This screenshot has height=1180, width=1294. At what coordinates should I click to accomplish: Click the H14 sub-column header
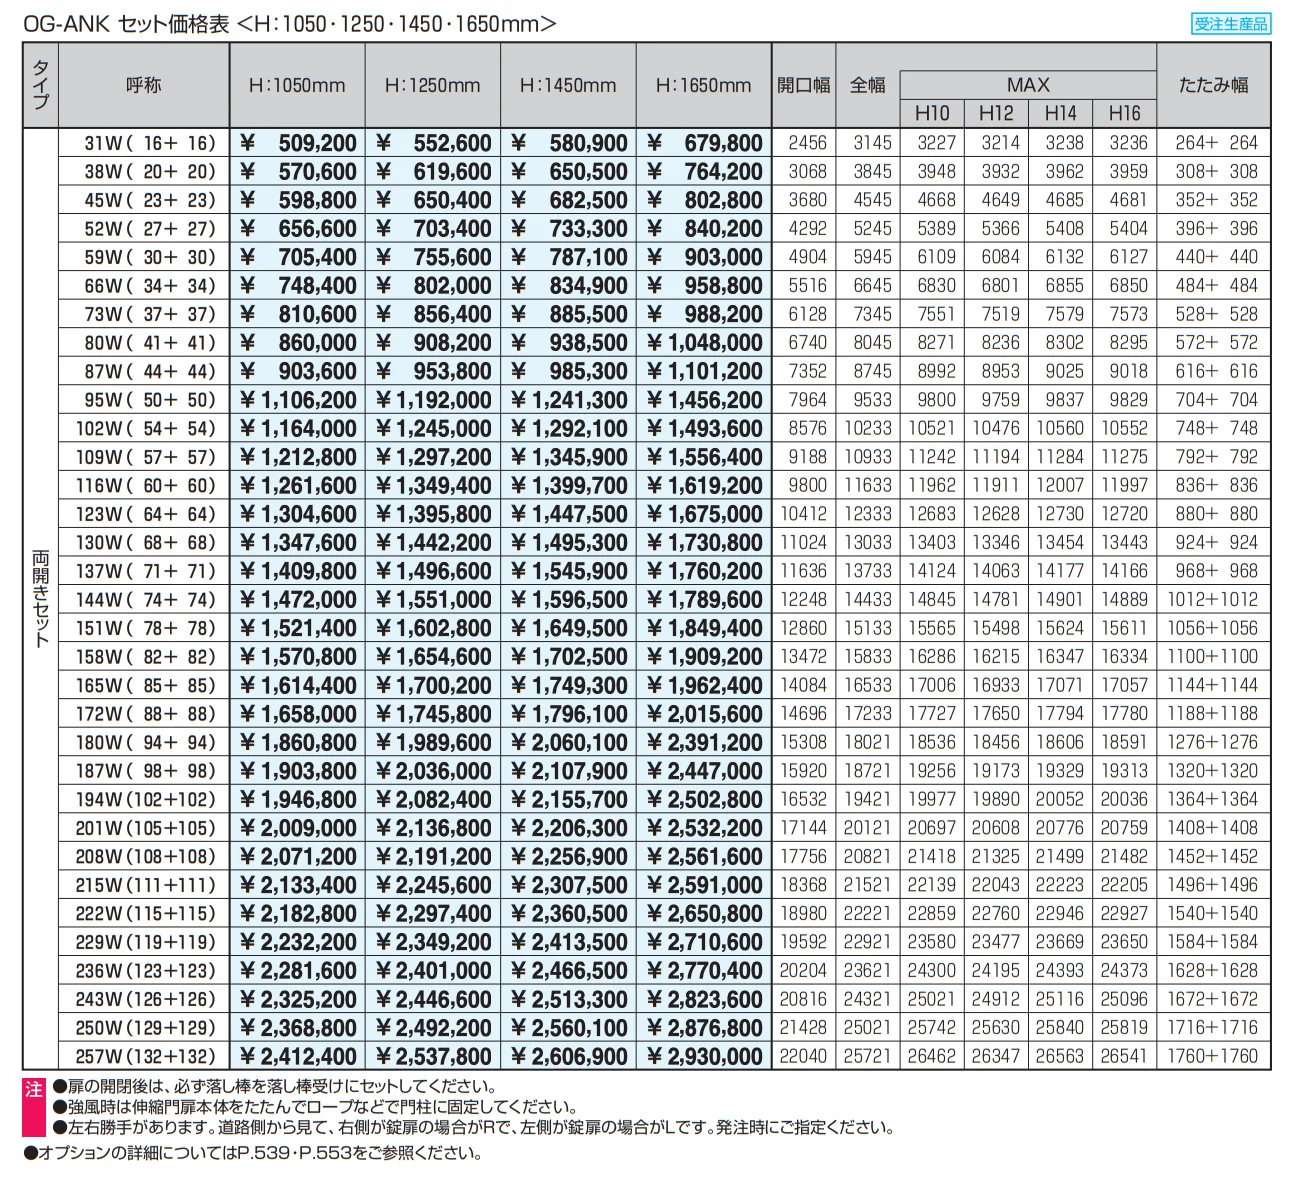click(1060, 113)
